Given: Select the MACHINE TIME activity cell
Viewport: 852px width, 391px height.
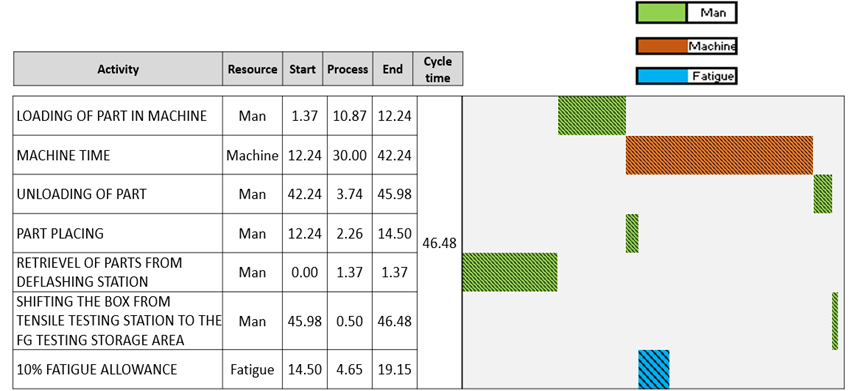Looking at the screenshot, I should point(118,155).
